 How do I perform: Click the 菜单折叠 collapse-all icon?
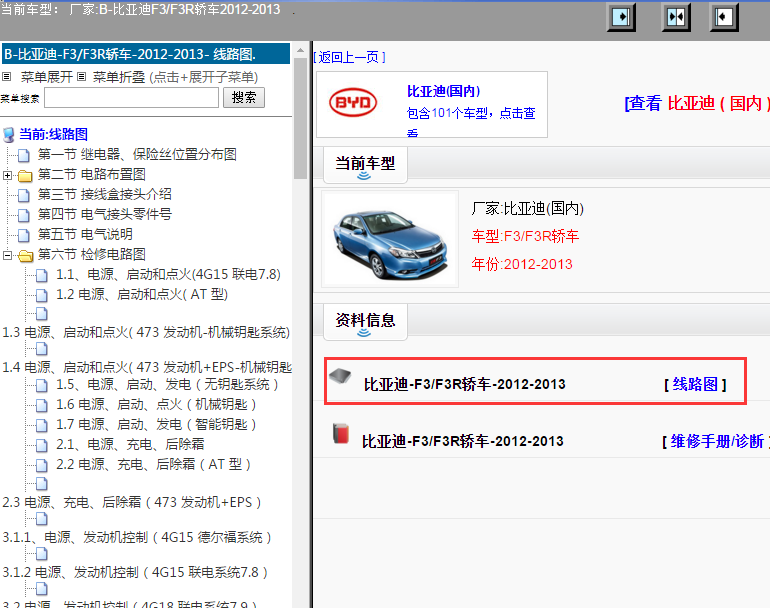[82, 77]
